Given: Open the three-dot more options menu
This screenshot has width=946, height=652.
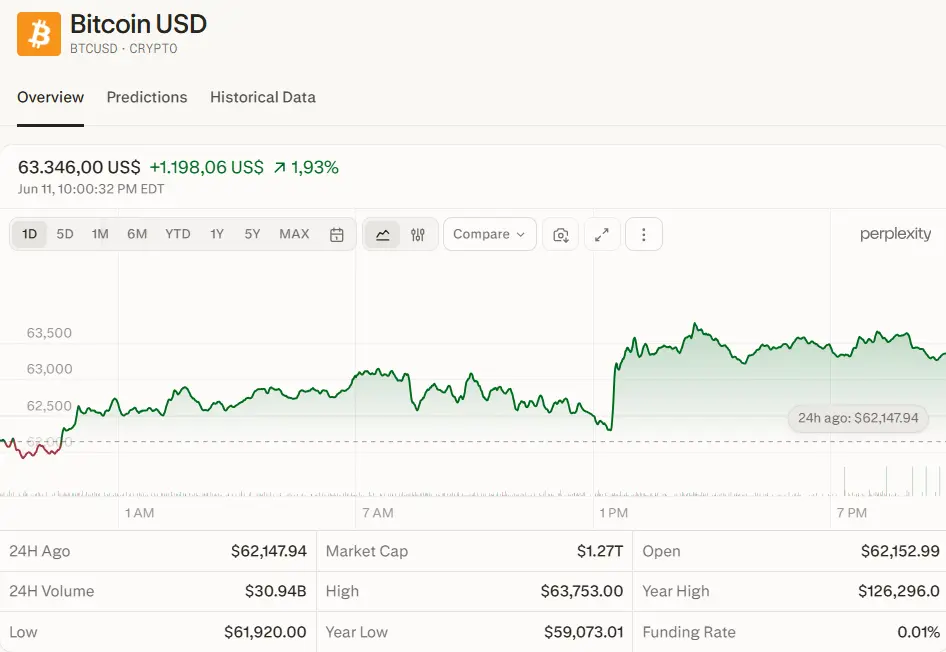Looking at the screenshot, I should click(644, 235).
